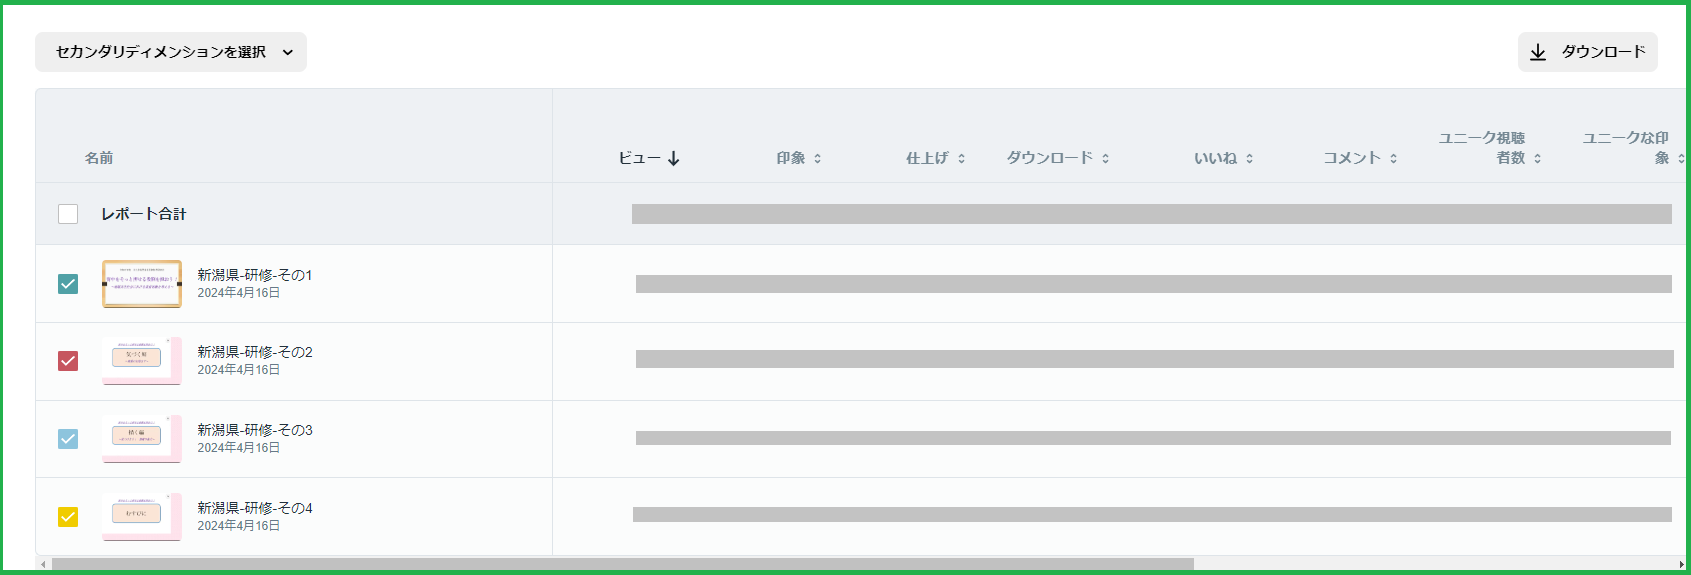Click the ユニークな印象 column header
Screen dimensions: 1691x575
pos(1626,148)
